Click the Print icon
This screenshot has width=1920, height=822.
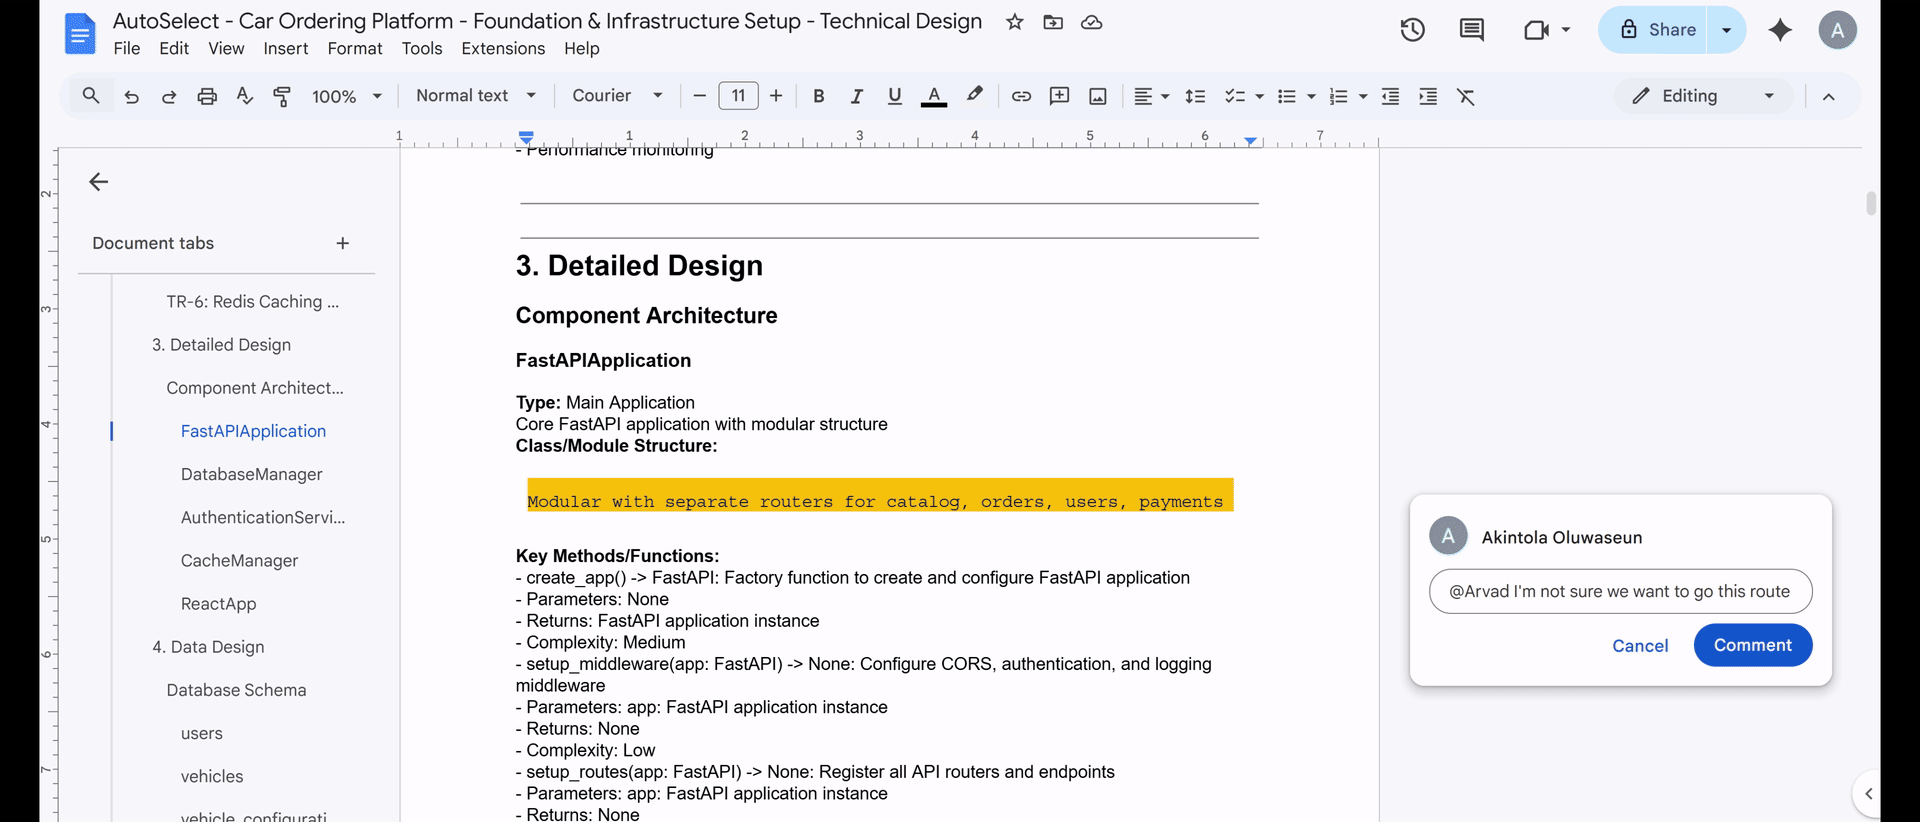pos(207,96)
